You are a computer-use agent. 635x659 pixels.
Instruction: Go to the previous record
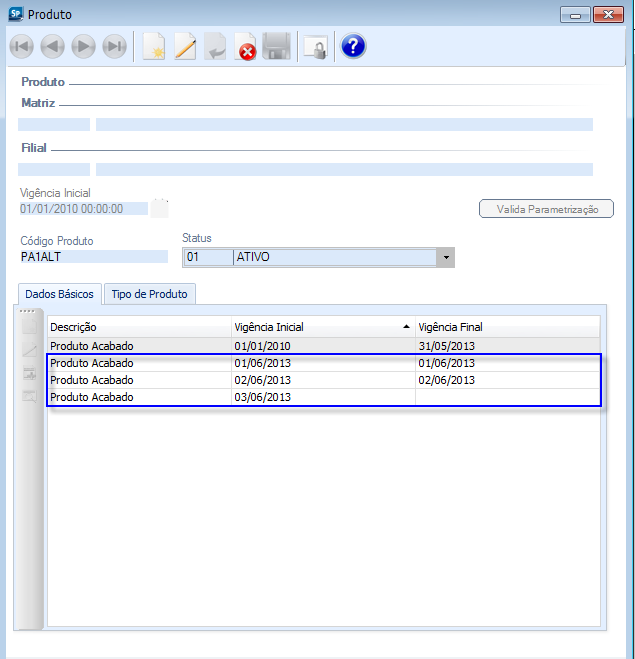click(x=52, y=47)
